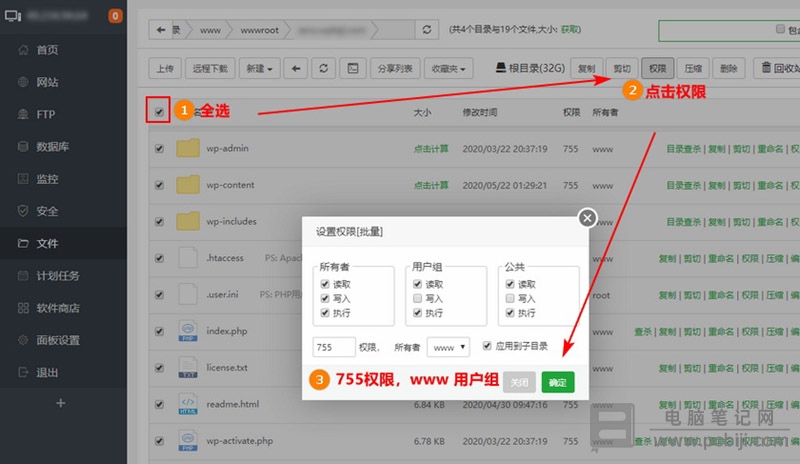800x464 pixels.
Task: Go to the FTP section
Action: pos(45,114)
